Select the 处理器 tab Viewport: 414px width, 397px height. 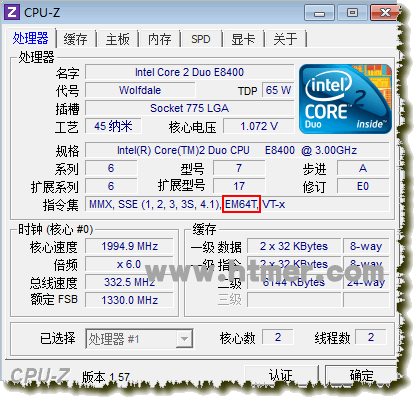31,38
